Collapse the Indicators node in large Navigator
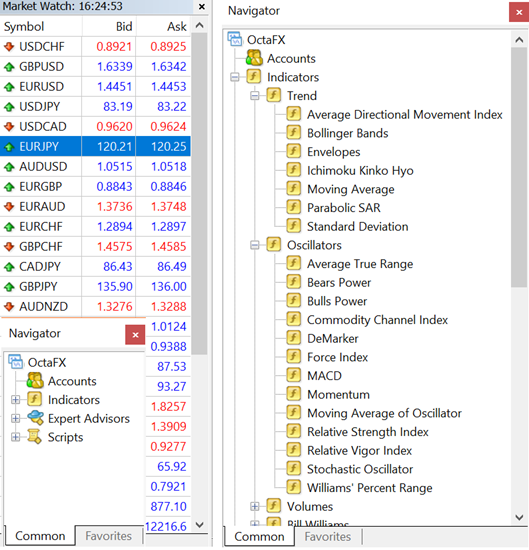This screenshot has width=529, height=550. click(235, 77)
